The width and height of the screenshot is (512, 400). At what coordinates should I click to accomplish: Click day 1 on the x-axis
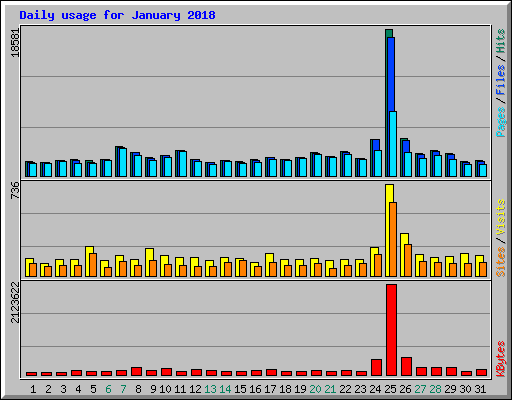coord(33,389)
